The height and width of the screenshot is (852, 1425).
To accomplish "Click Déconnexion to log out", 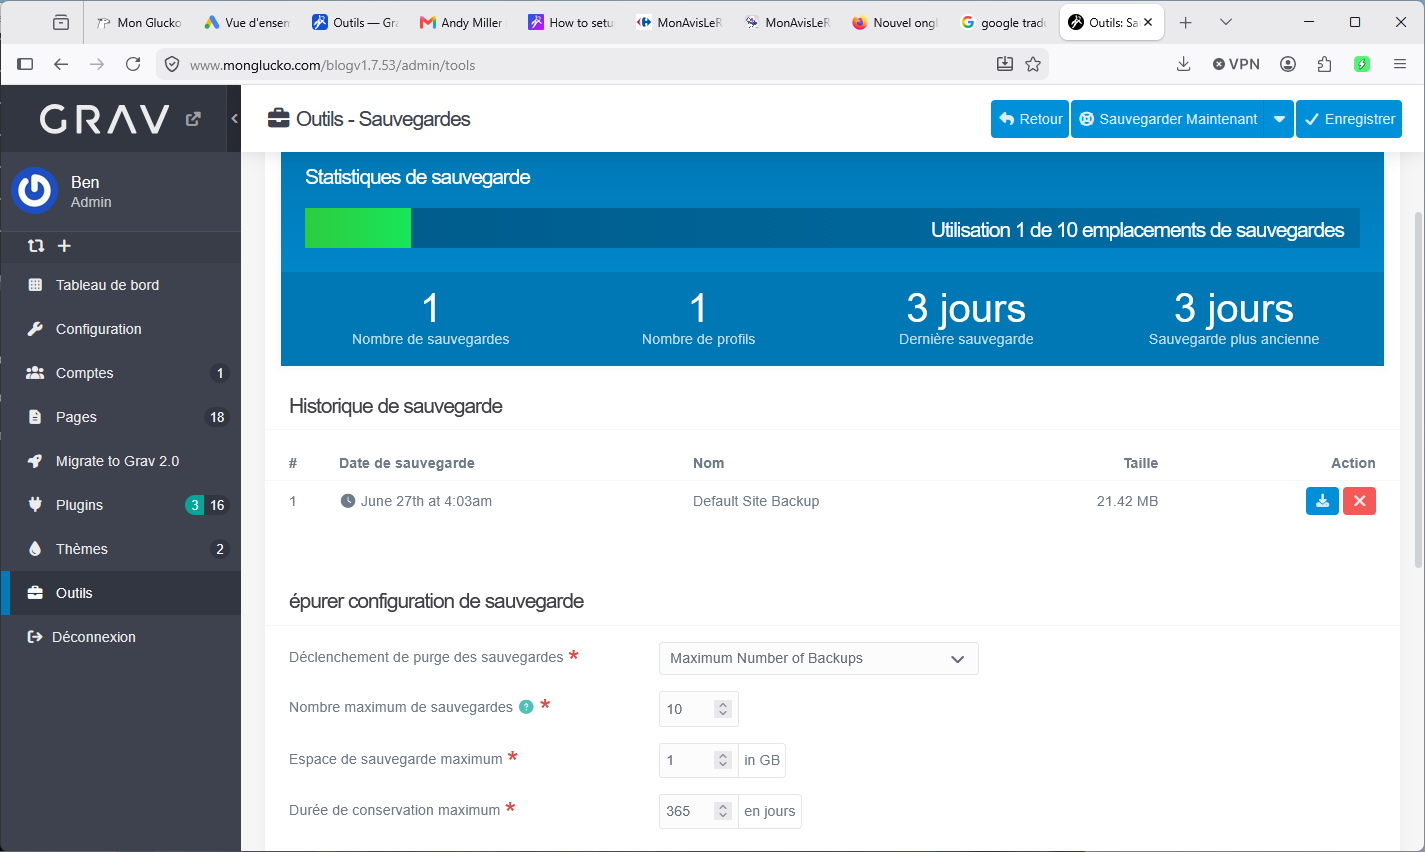I will coord(121,637).
